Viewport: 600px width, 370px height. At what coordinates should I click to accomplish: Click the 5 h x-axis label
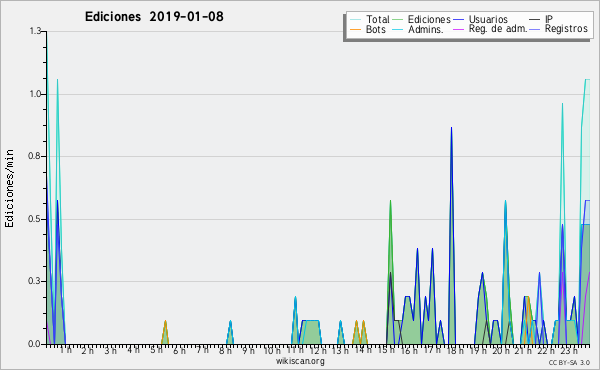click(x=156, y=350)
